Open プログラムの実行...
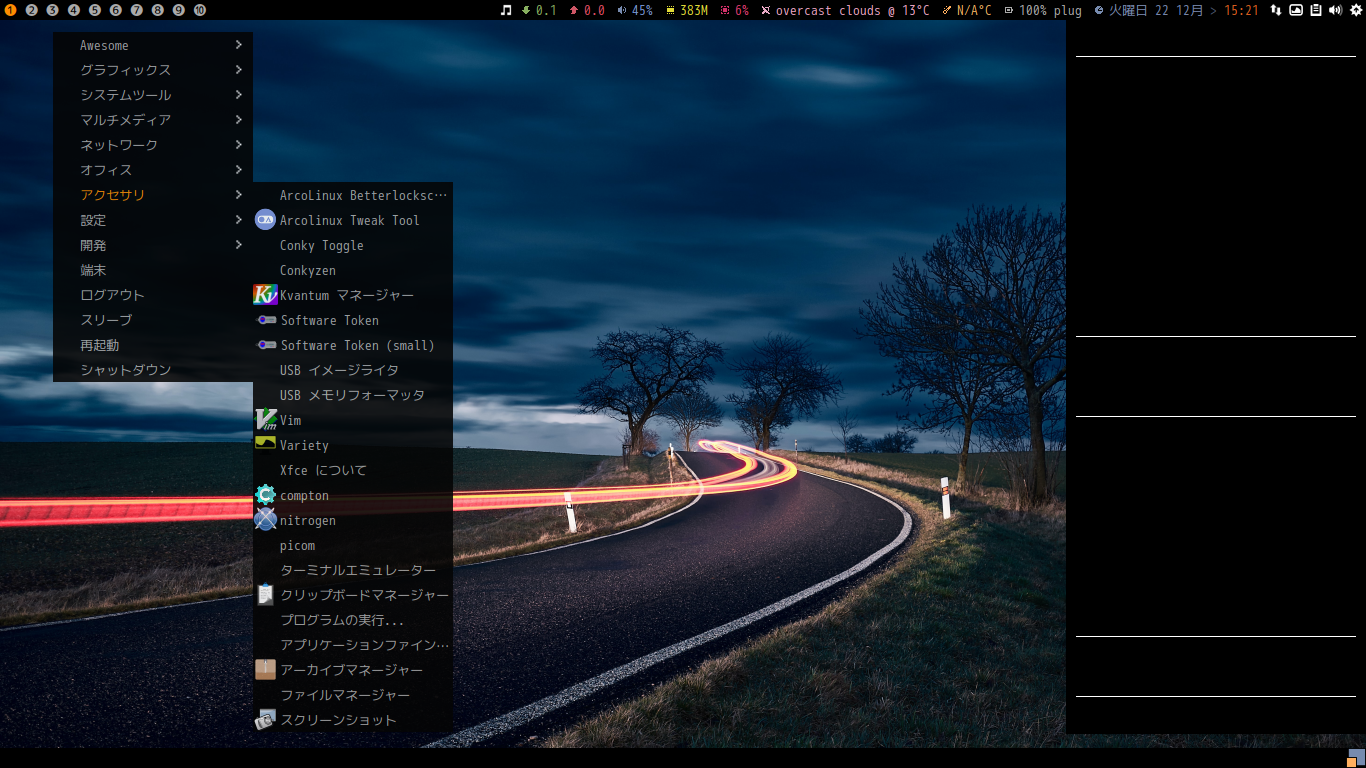 pos(353,620)
